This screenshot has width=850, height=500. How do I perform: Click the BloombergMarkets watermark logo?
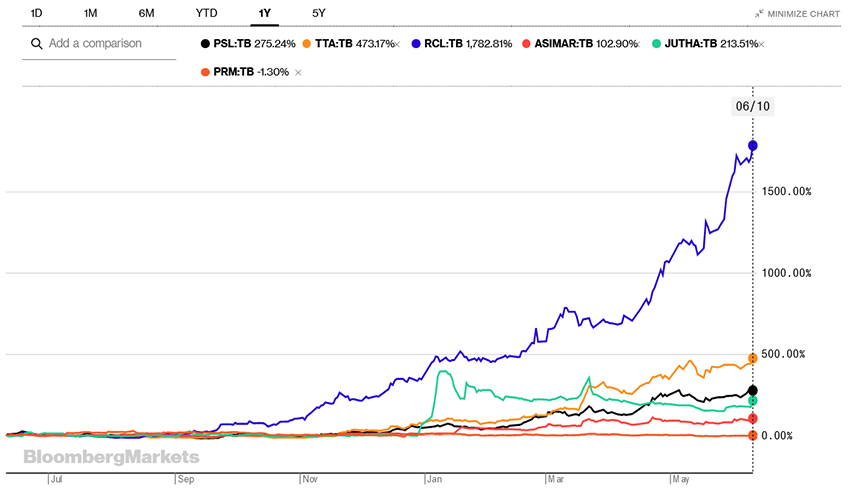pyautogui.click(x=111, y=457)
